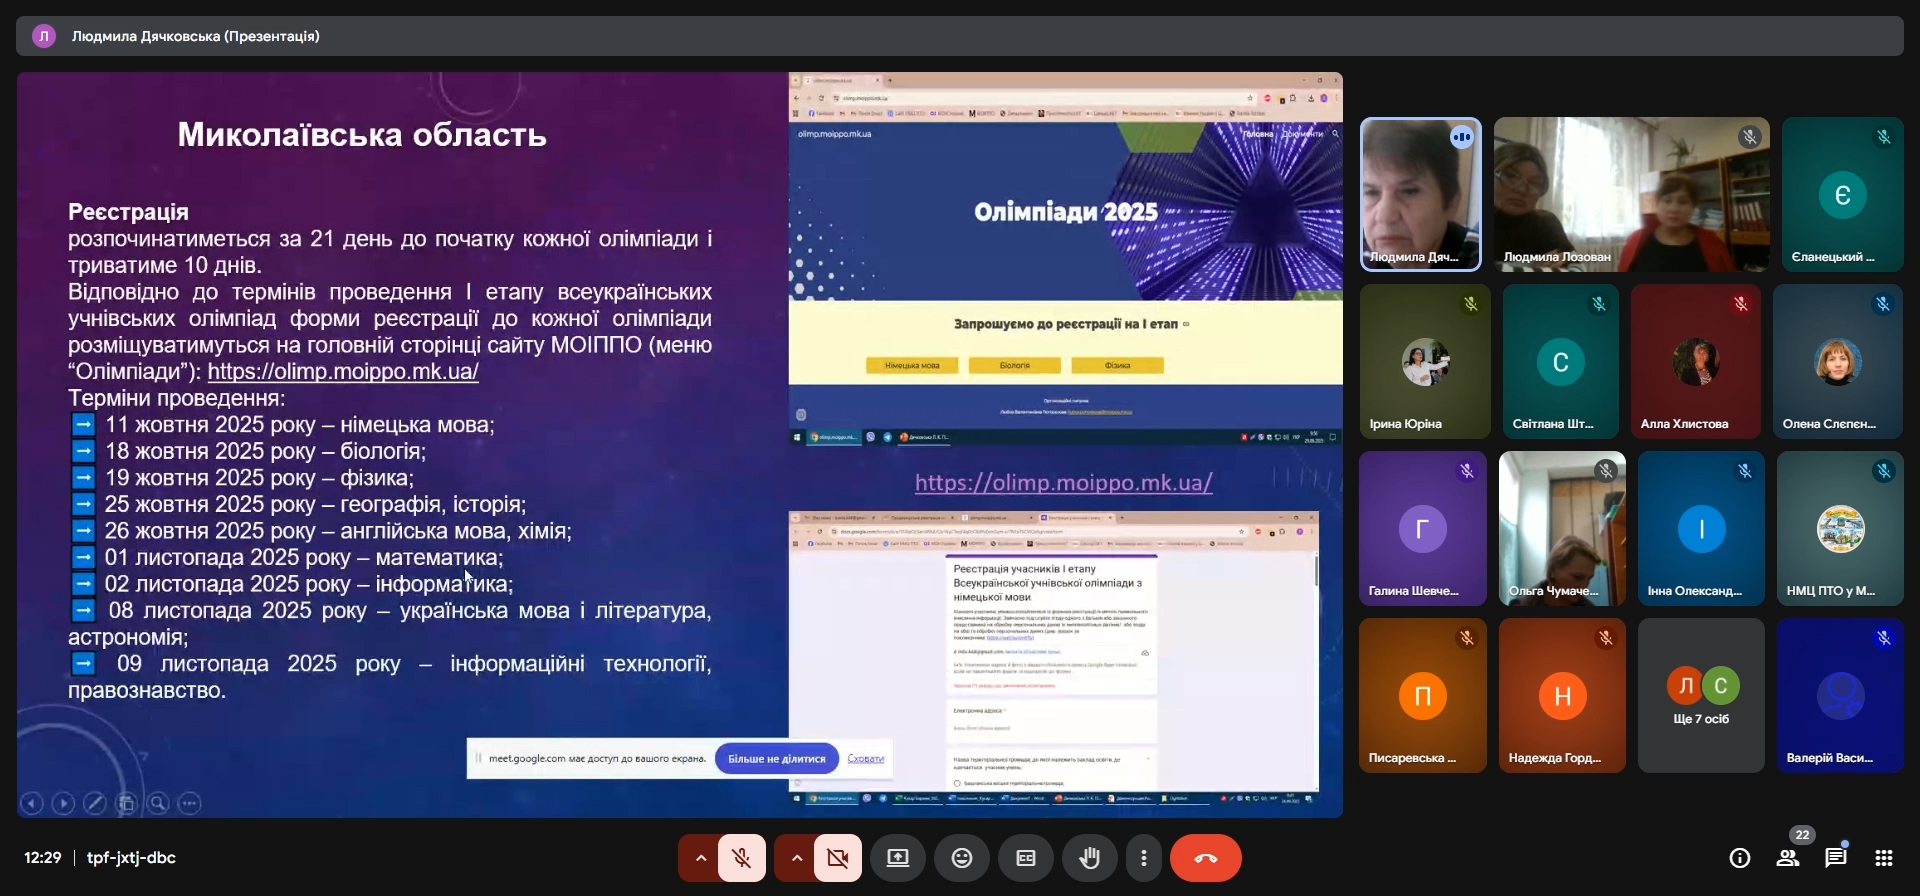Unmute the microphone in the call bar
This screenshot has height=896, width=1920.
741,858
